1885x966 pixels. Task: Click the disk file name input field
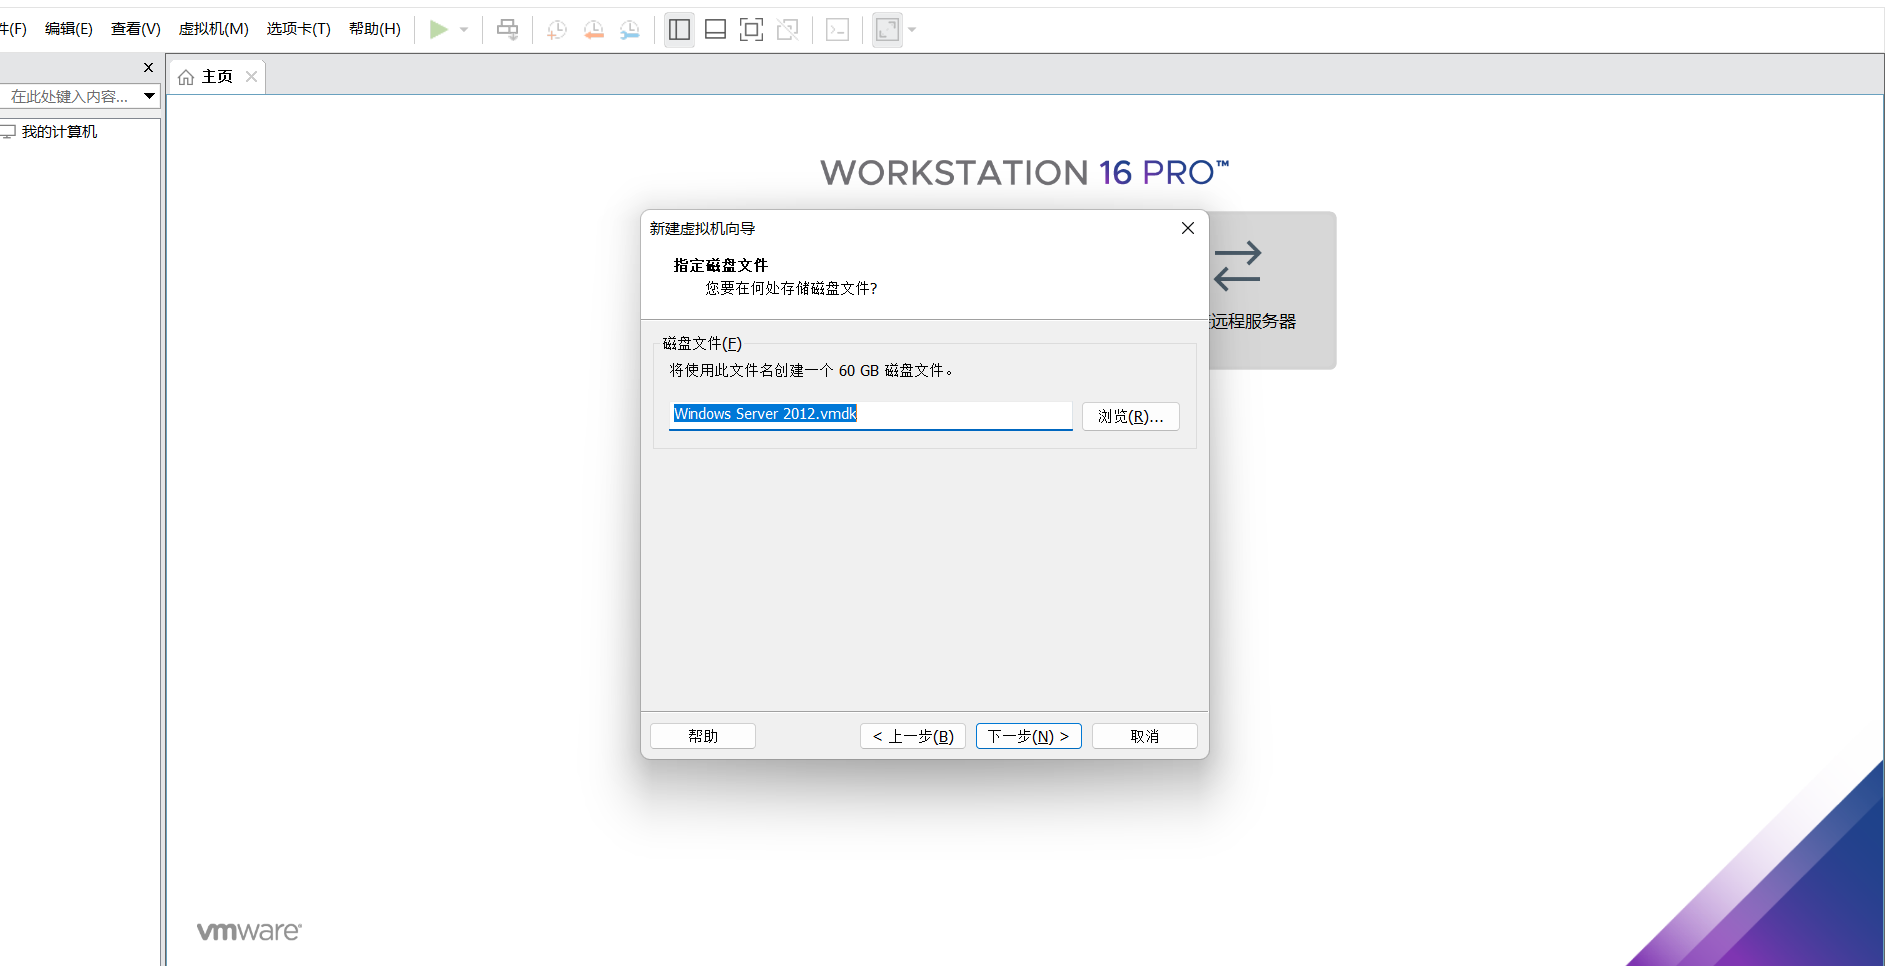(871, 415)
